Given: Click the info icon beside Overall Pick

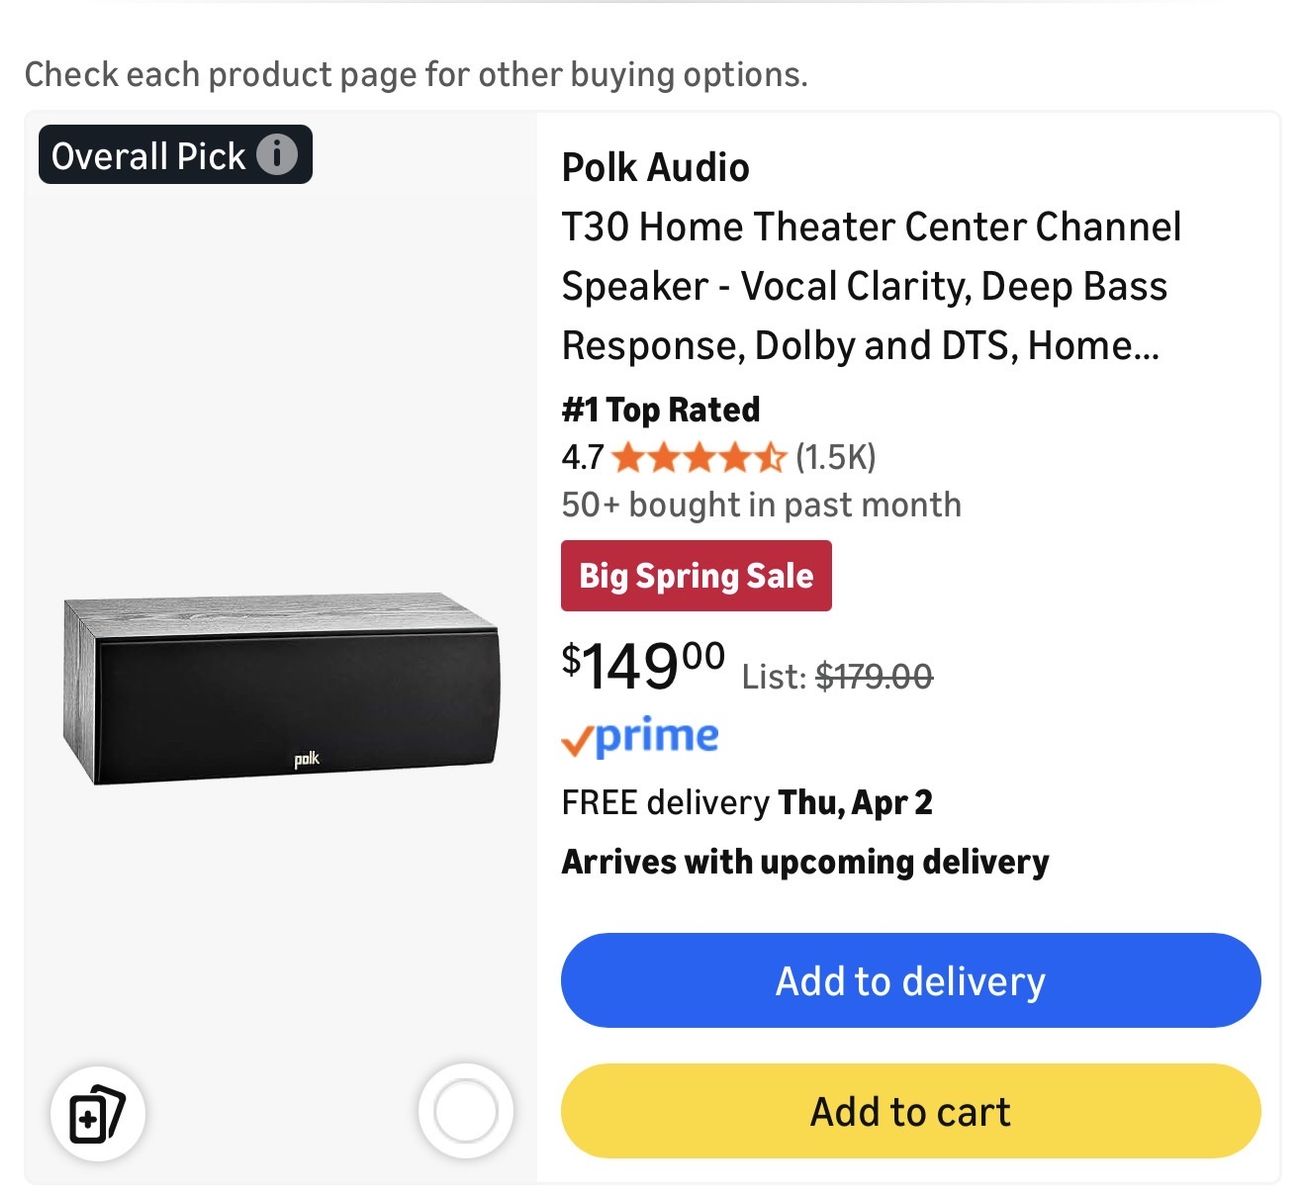Looking at the screenshot, I should coord(277,155).
